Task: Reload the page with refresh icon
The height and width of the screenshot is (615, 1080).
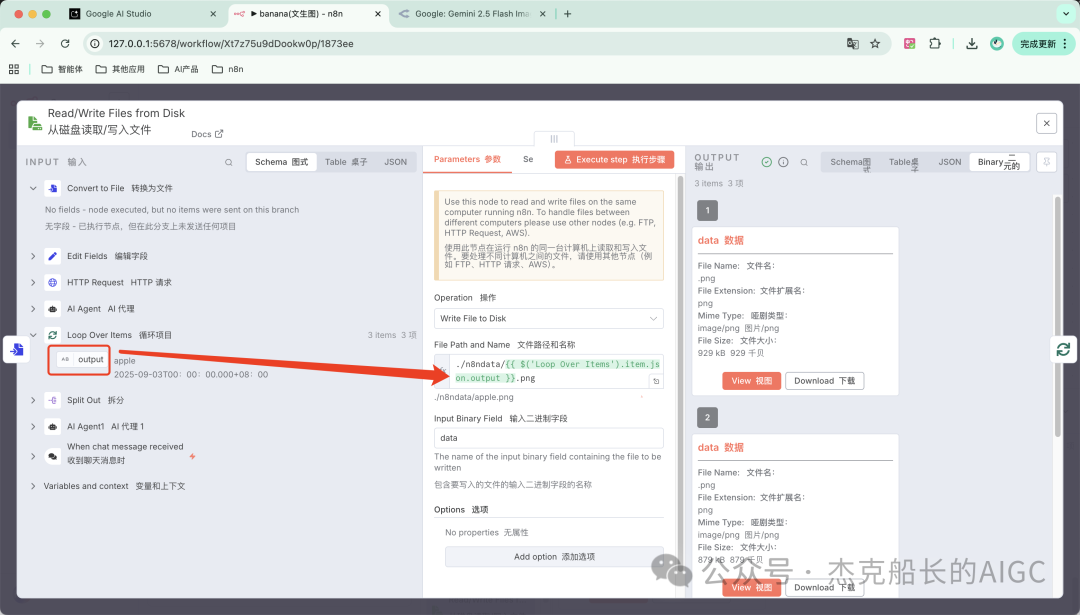Action: point(65,43)
